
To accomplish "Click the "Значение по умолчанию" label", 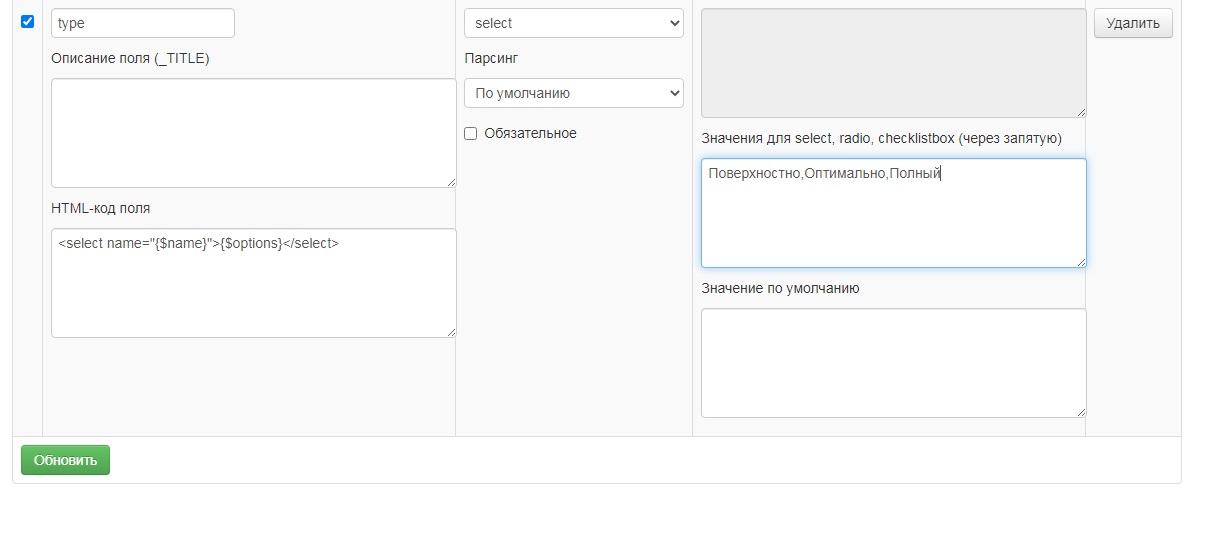I will coord(780,288).
